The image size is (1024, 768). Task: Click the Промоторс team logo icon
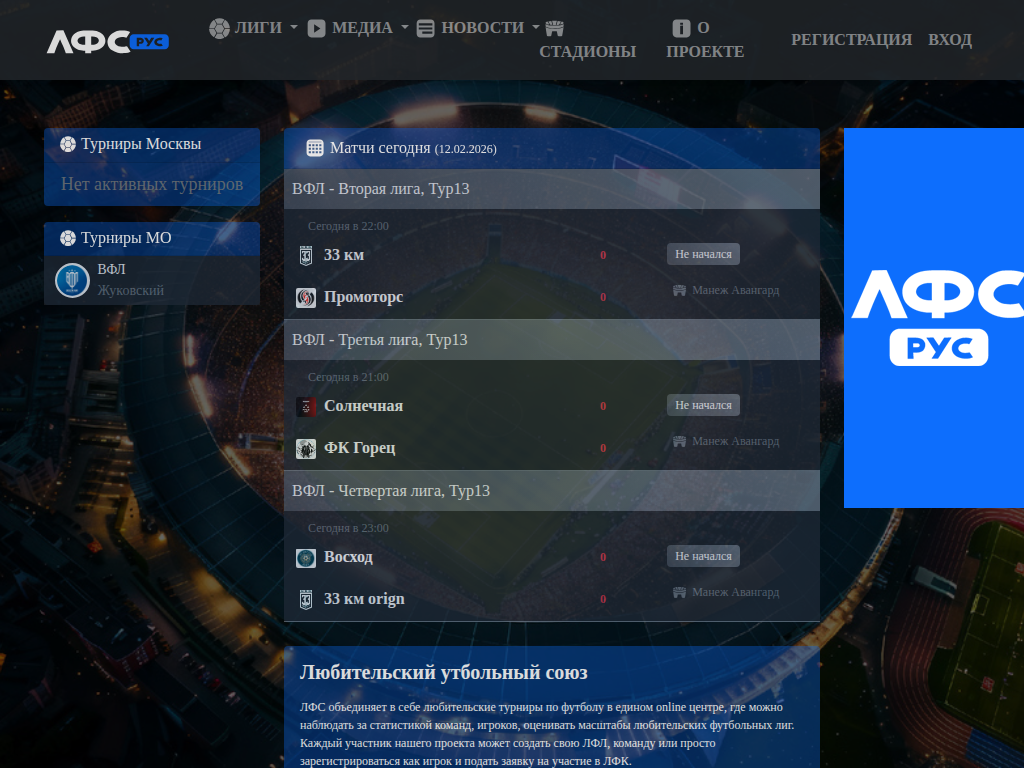(306, 297)
